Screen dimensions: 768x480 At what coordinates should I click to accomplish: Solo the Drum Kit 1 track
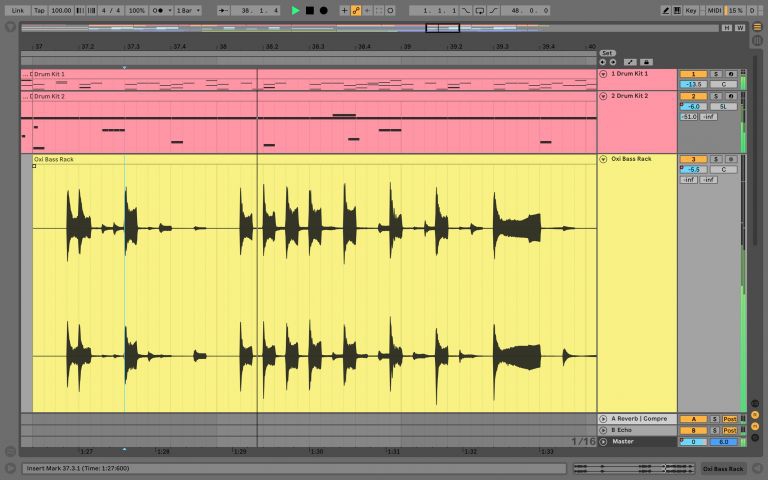pos(716,74)
